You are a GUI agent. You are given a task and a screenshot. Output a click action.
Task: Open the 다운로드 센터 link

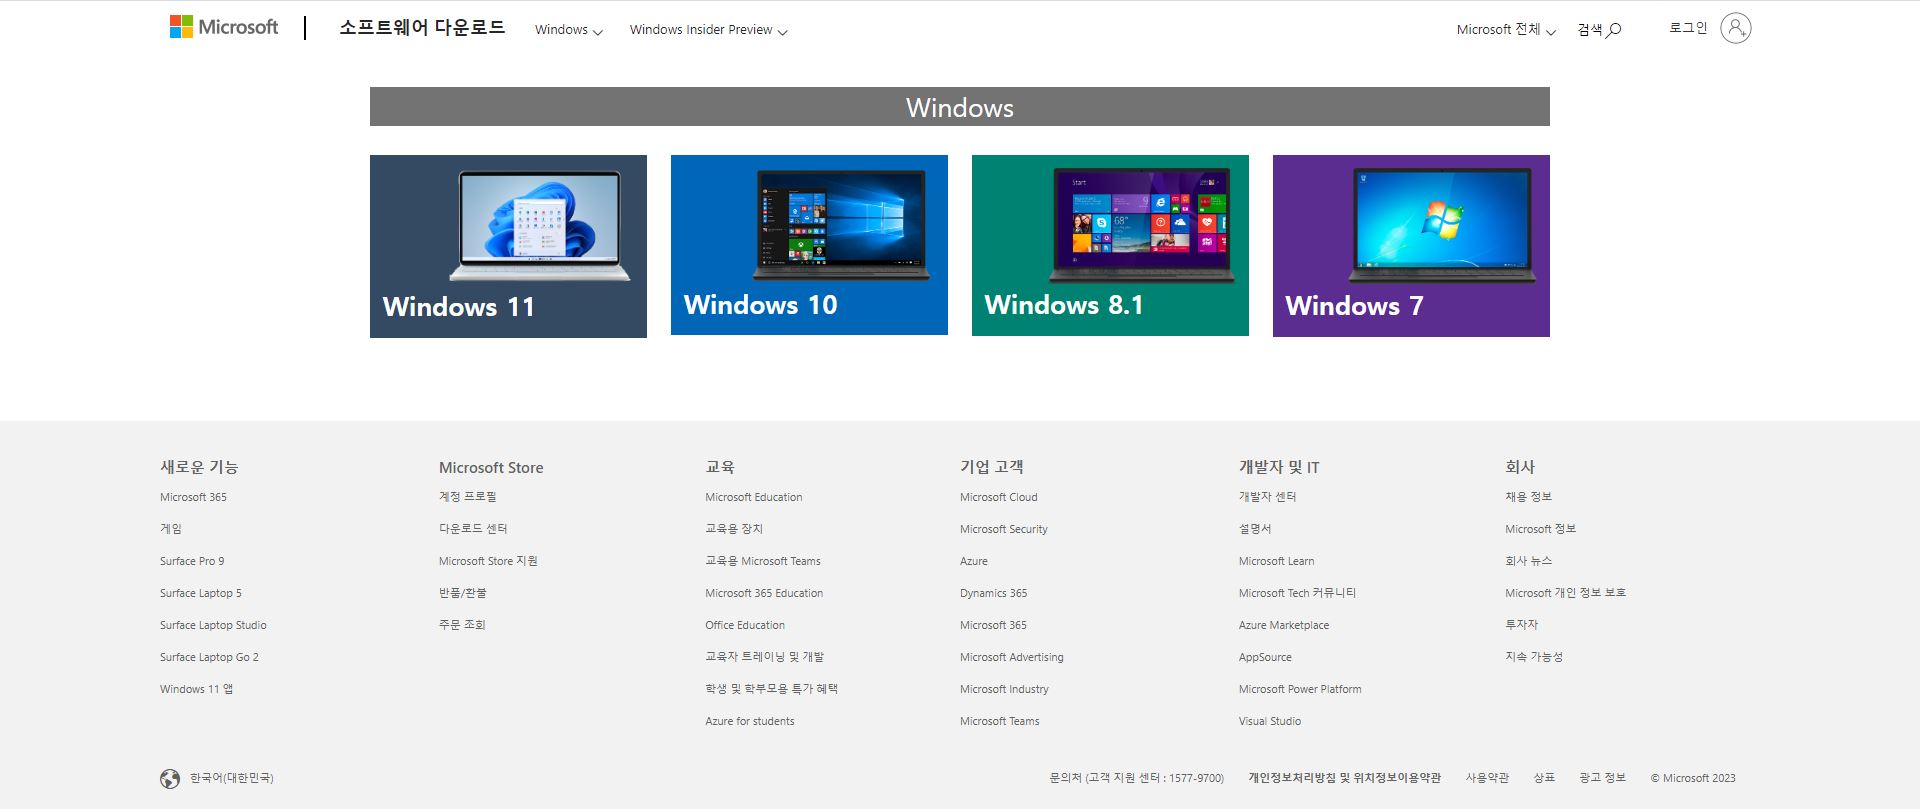click(x=473, y=529)
